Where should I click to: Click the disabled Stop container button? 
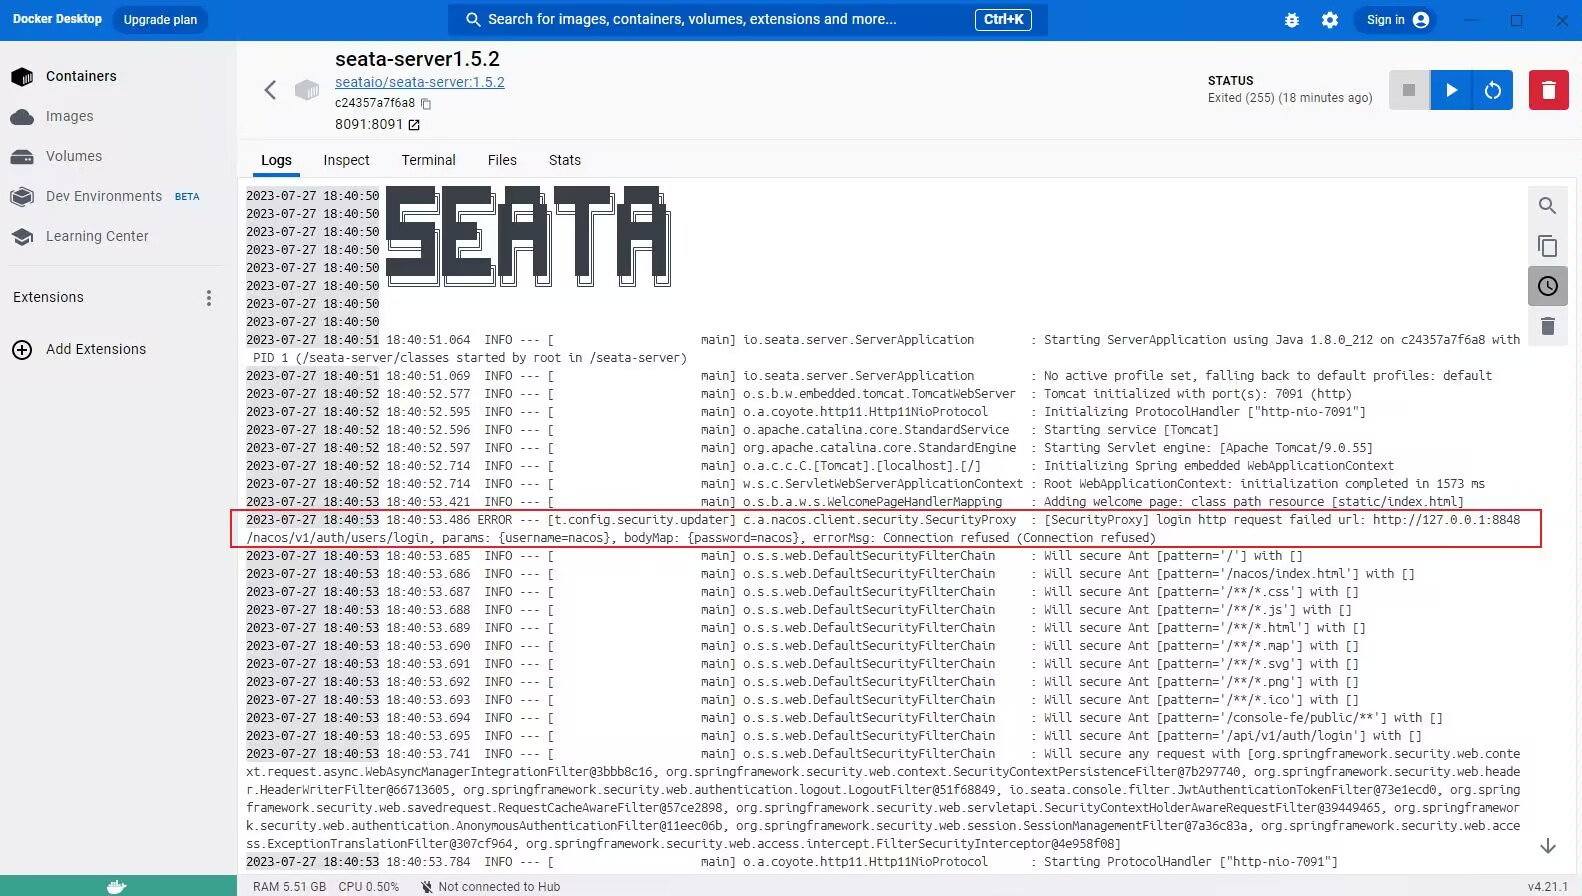1409,90
